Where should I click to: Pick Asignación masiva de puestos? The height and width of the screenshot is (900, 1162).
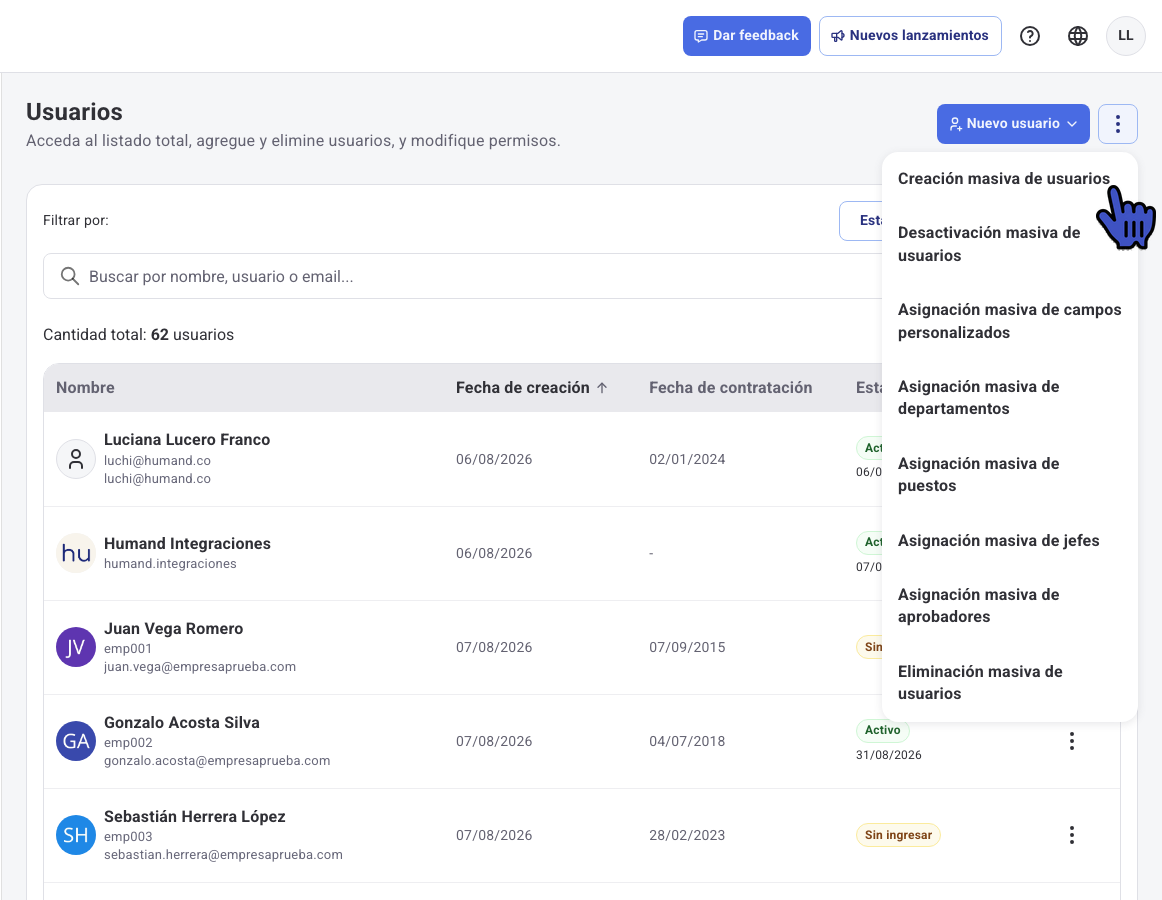(1010, 474)
